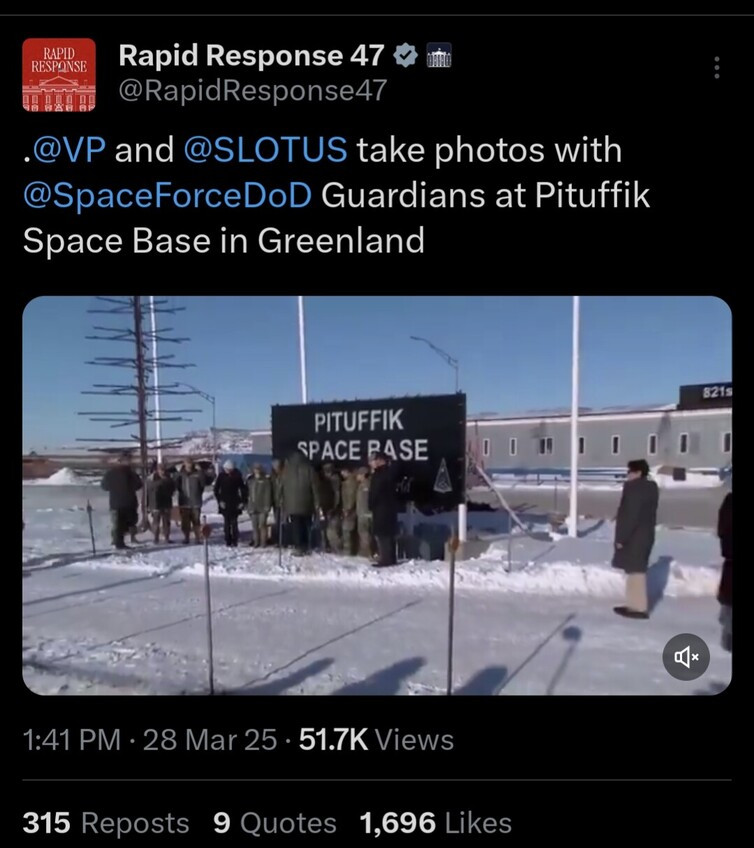Screen dimensions: 754x848
Task: Click the Rapid Response 47 display name
Action: [252, 55]
